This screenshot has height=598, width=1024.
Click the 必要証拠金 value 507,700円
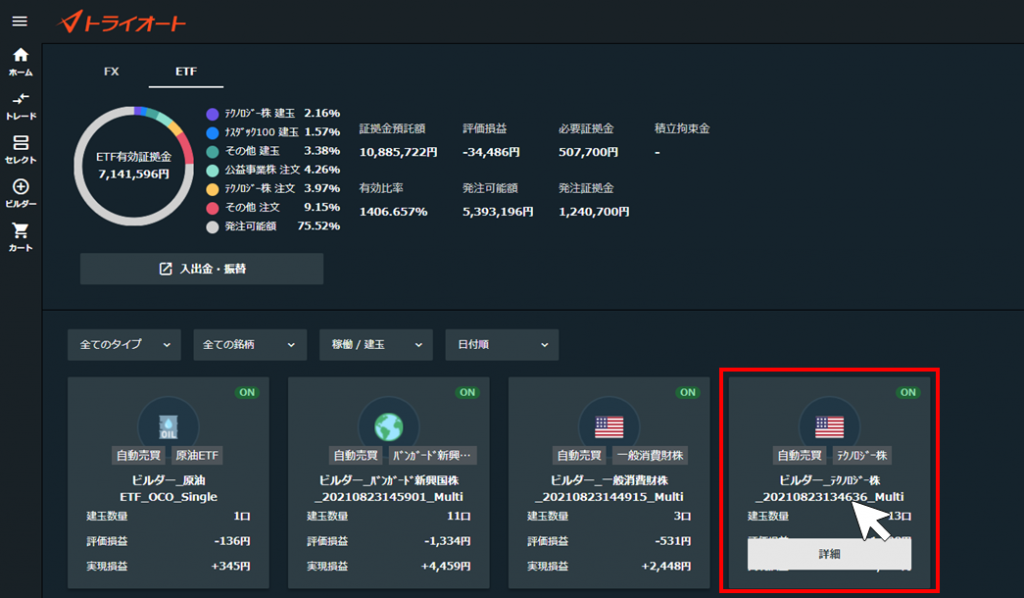tap(588, 152)
